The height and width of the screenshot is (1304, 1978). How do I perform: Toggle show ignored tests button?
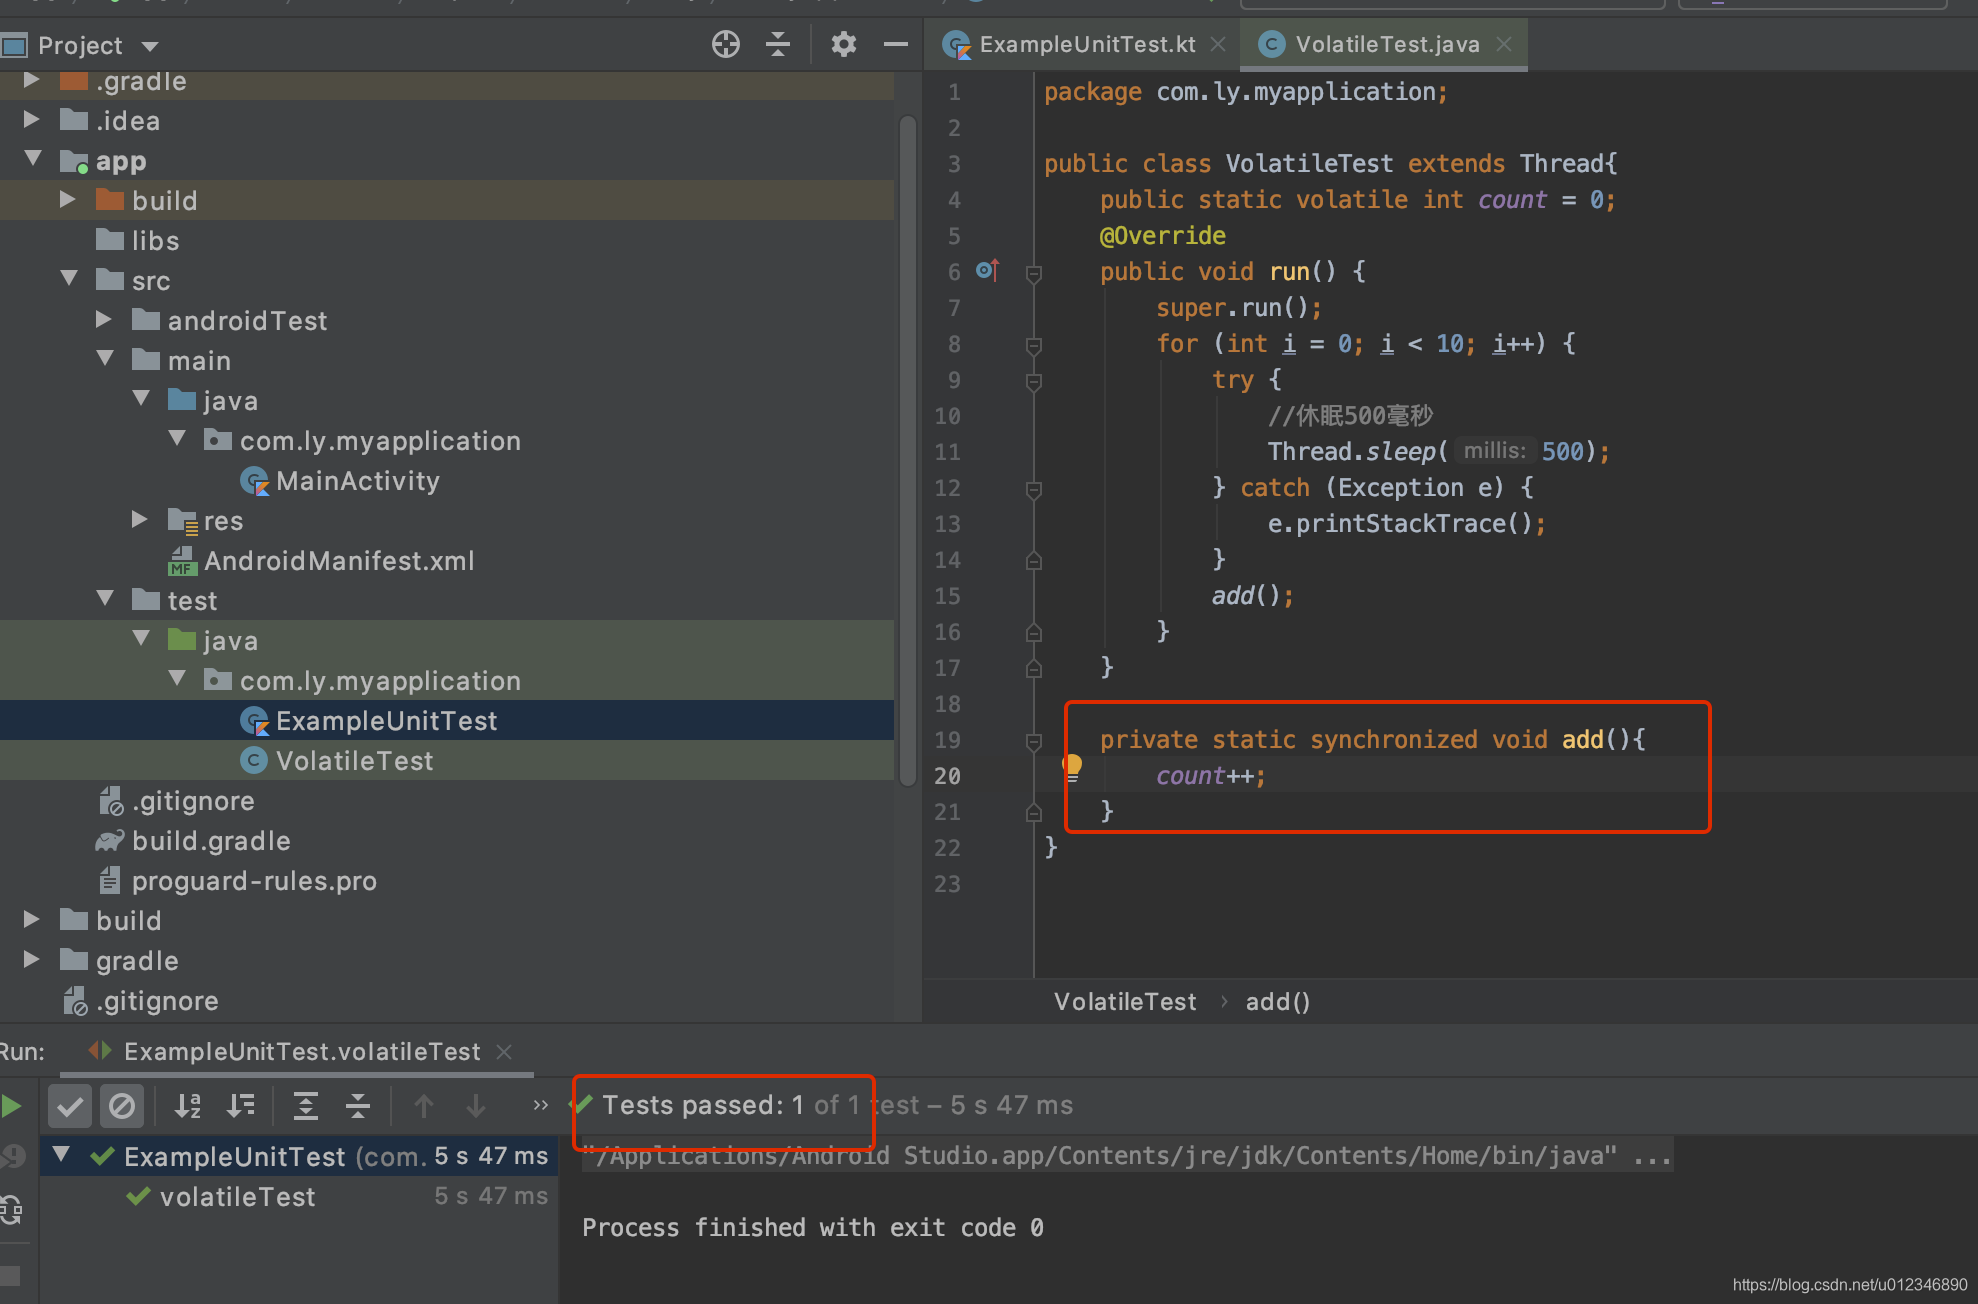[x=122, y=1106]
